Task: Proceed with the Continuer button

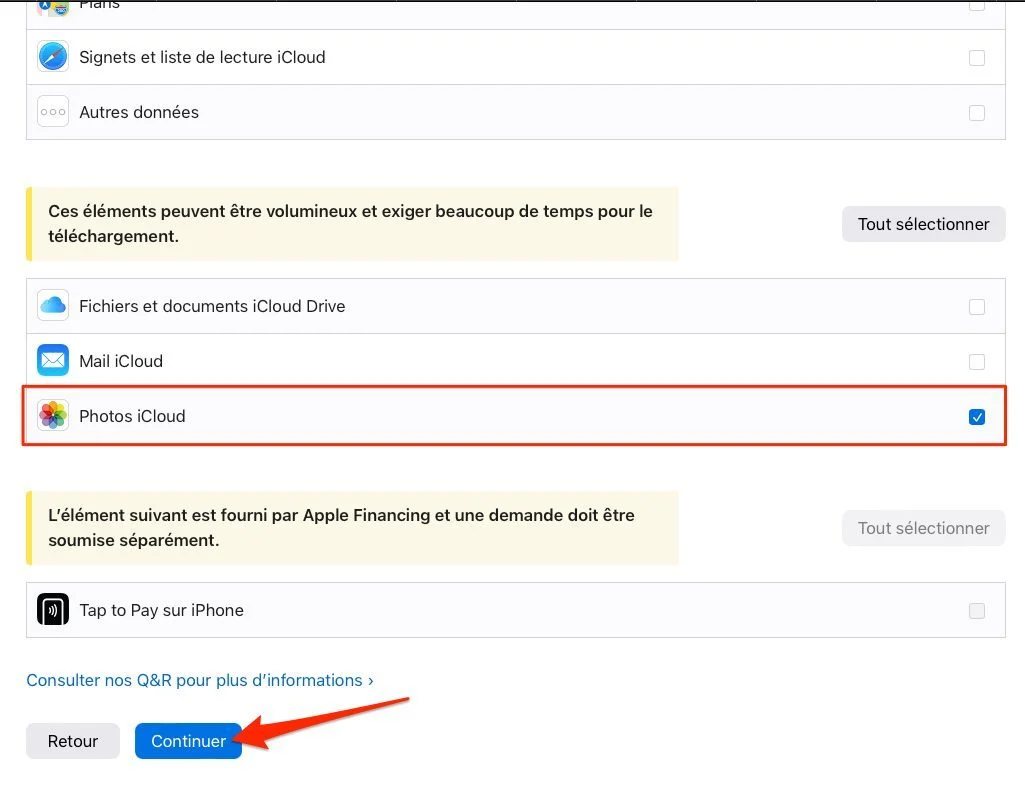Action: (188, 741)
